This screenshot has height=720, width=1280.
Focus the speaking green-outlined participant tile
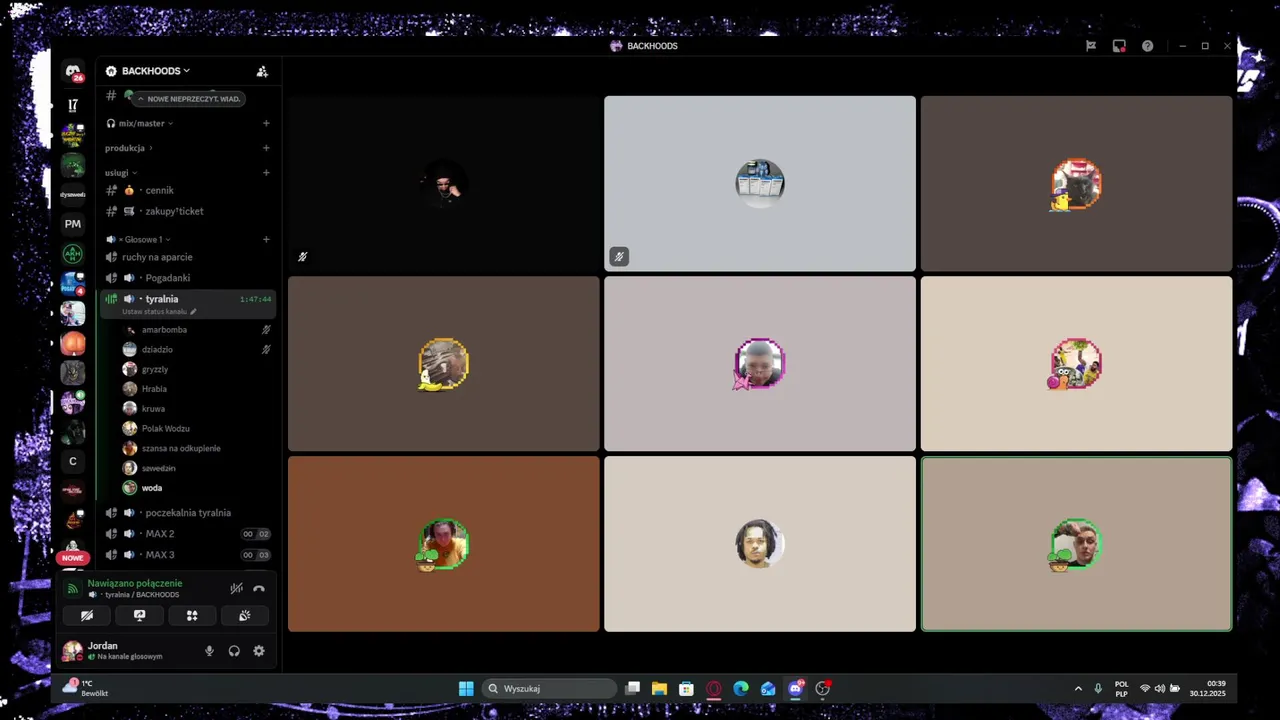point(1076,544)
